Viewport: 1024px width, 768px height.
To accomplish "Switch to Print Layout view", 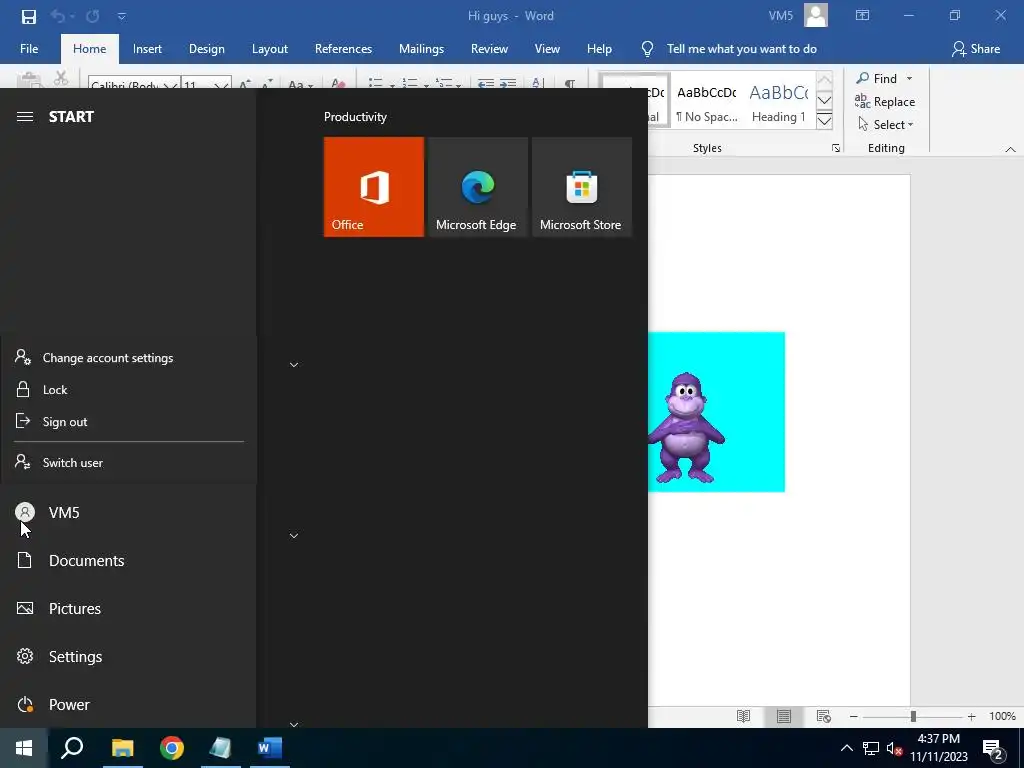I will coord(784,716).
